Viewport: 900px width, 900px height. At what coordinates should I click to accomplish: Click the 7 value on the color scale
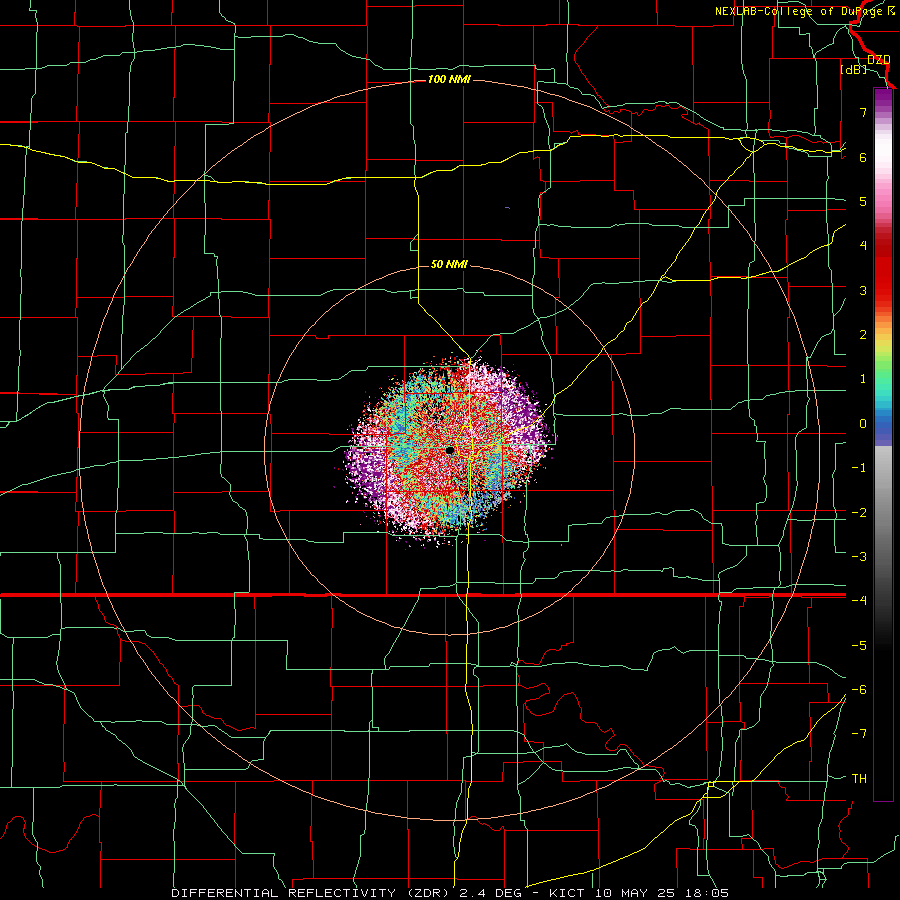pyautogui.click(x=863, y=112)
